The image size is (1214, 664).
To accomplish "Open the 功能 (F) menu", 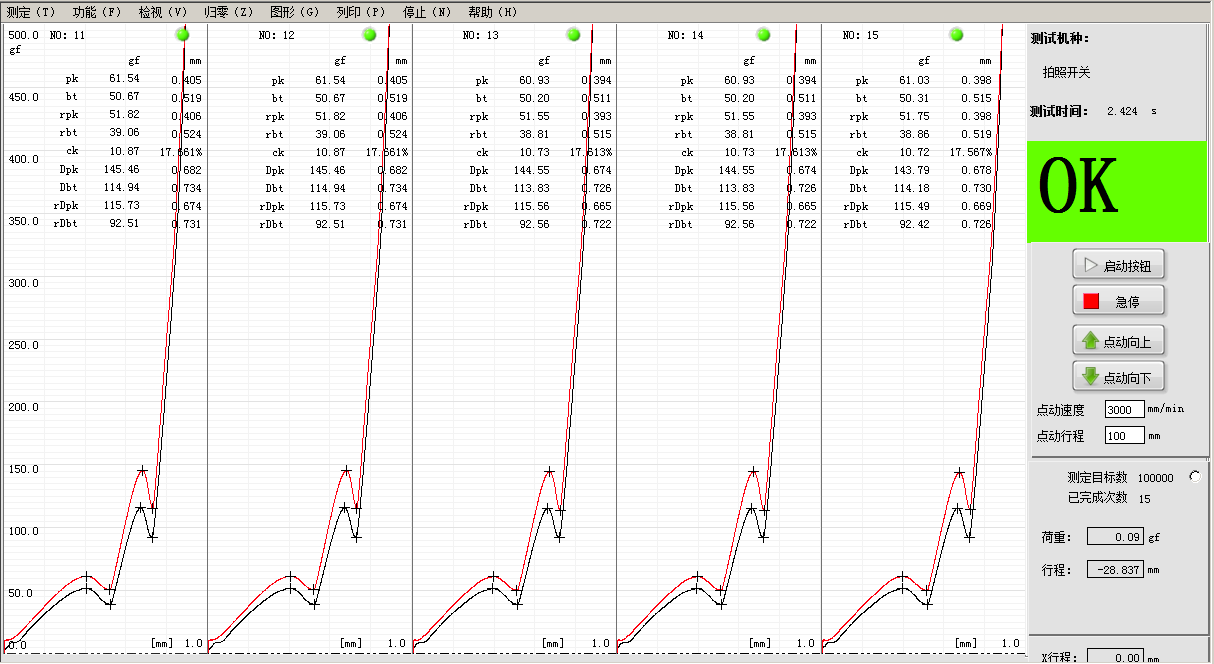I will [97, 12].
